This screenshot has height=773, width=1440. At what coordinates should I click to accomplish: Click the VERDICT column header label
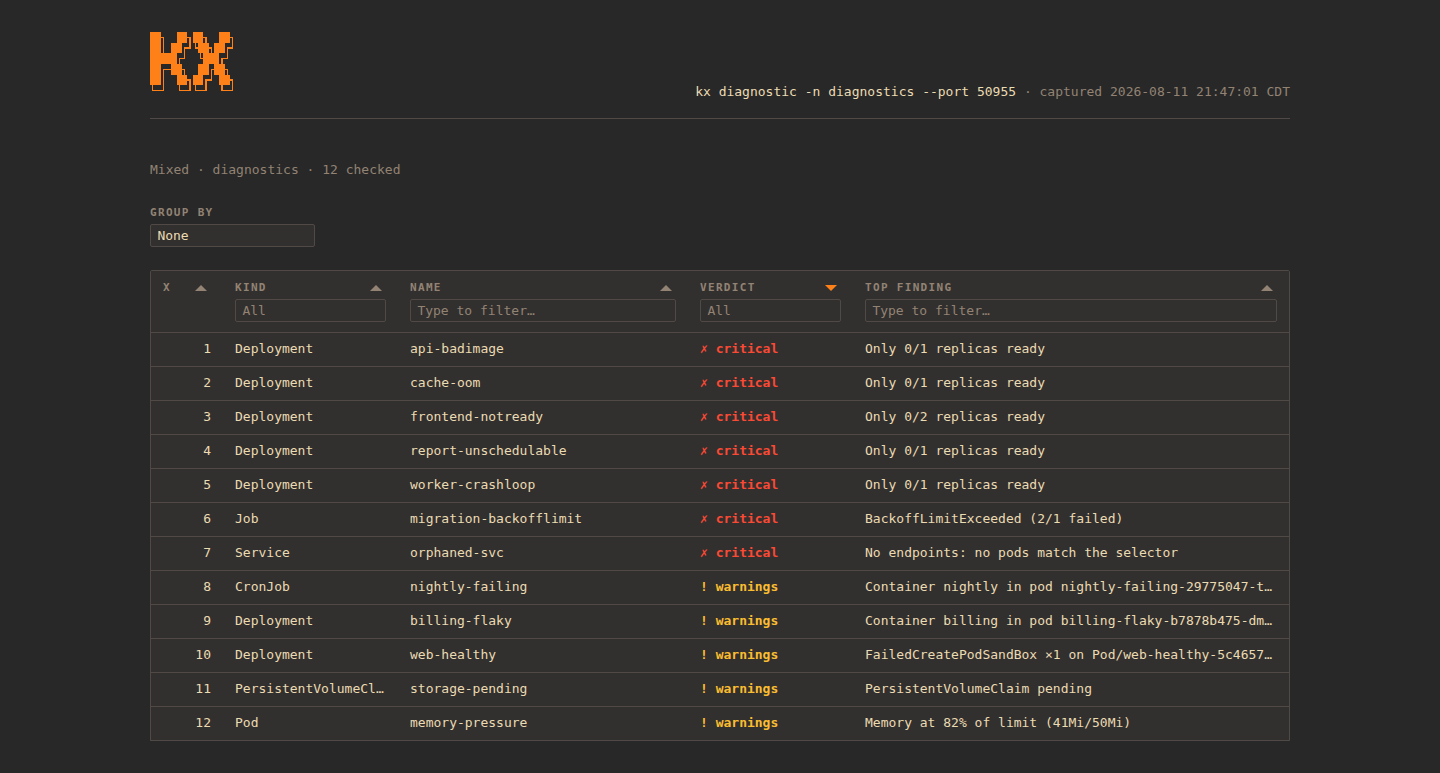click(727, 287)
